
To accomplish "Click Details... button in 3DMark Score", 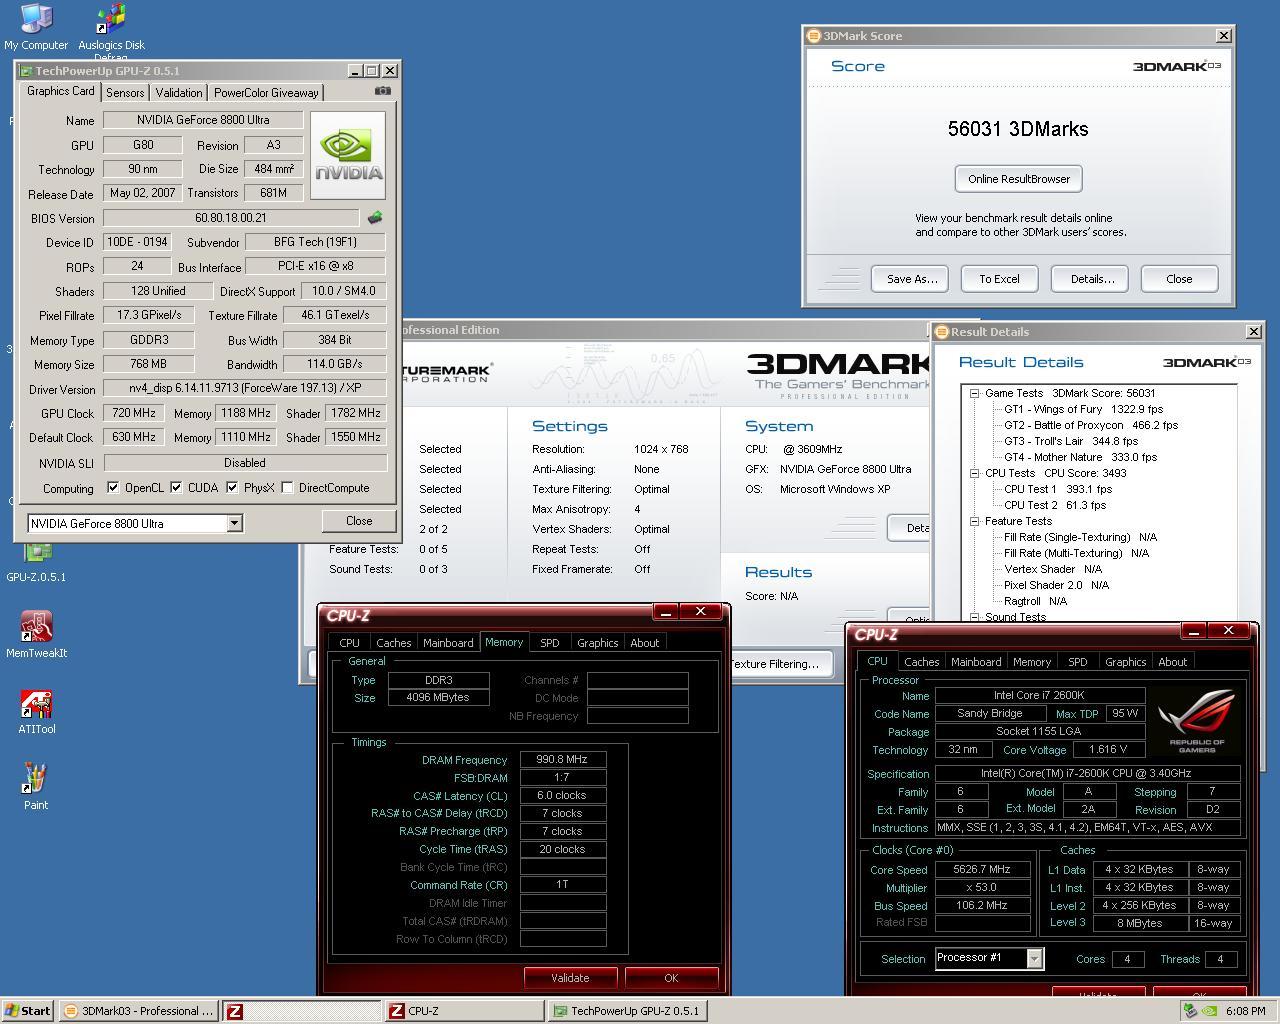I will point(1092,279).
